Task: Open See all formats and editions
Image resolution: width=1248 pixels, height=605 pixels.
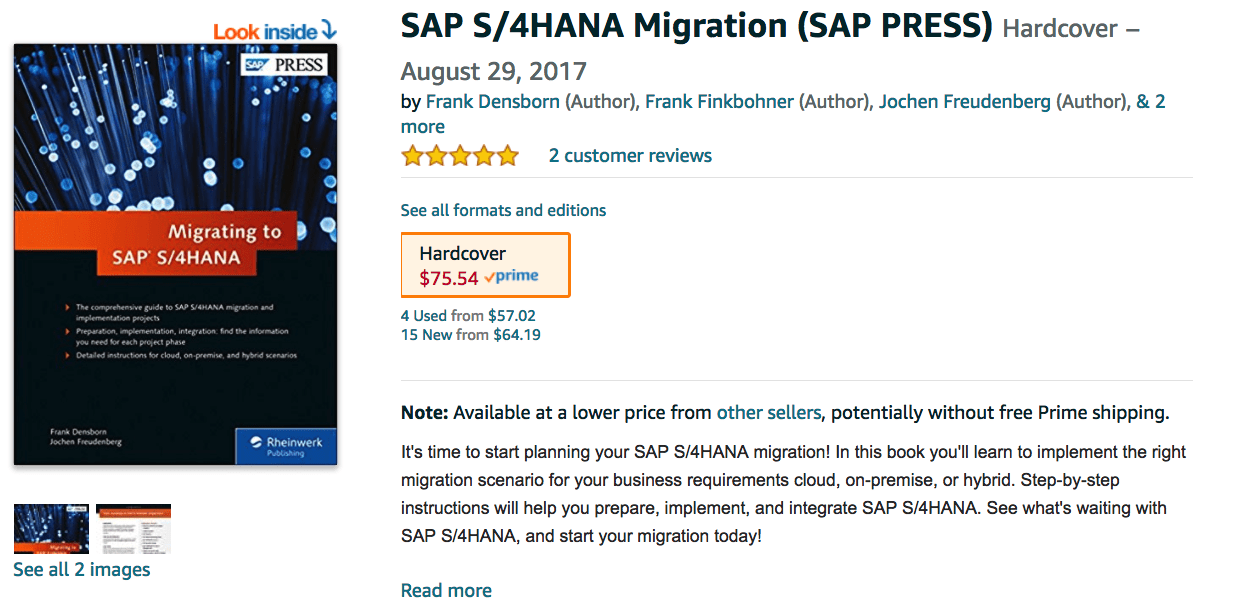Action: point(503,210)
